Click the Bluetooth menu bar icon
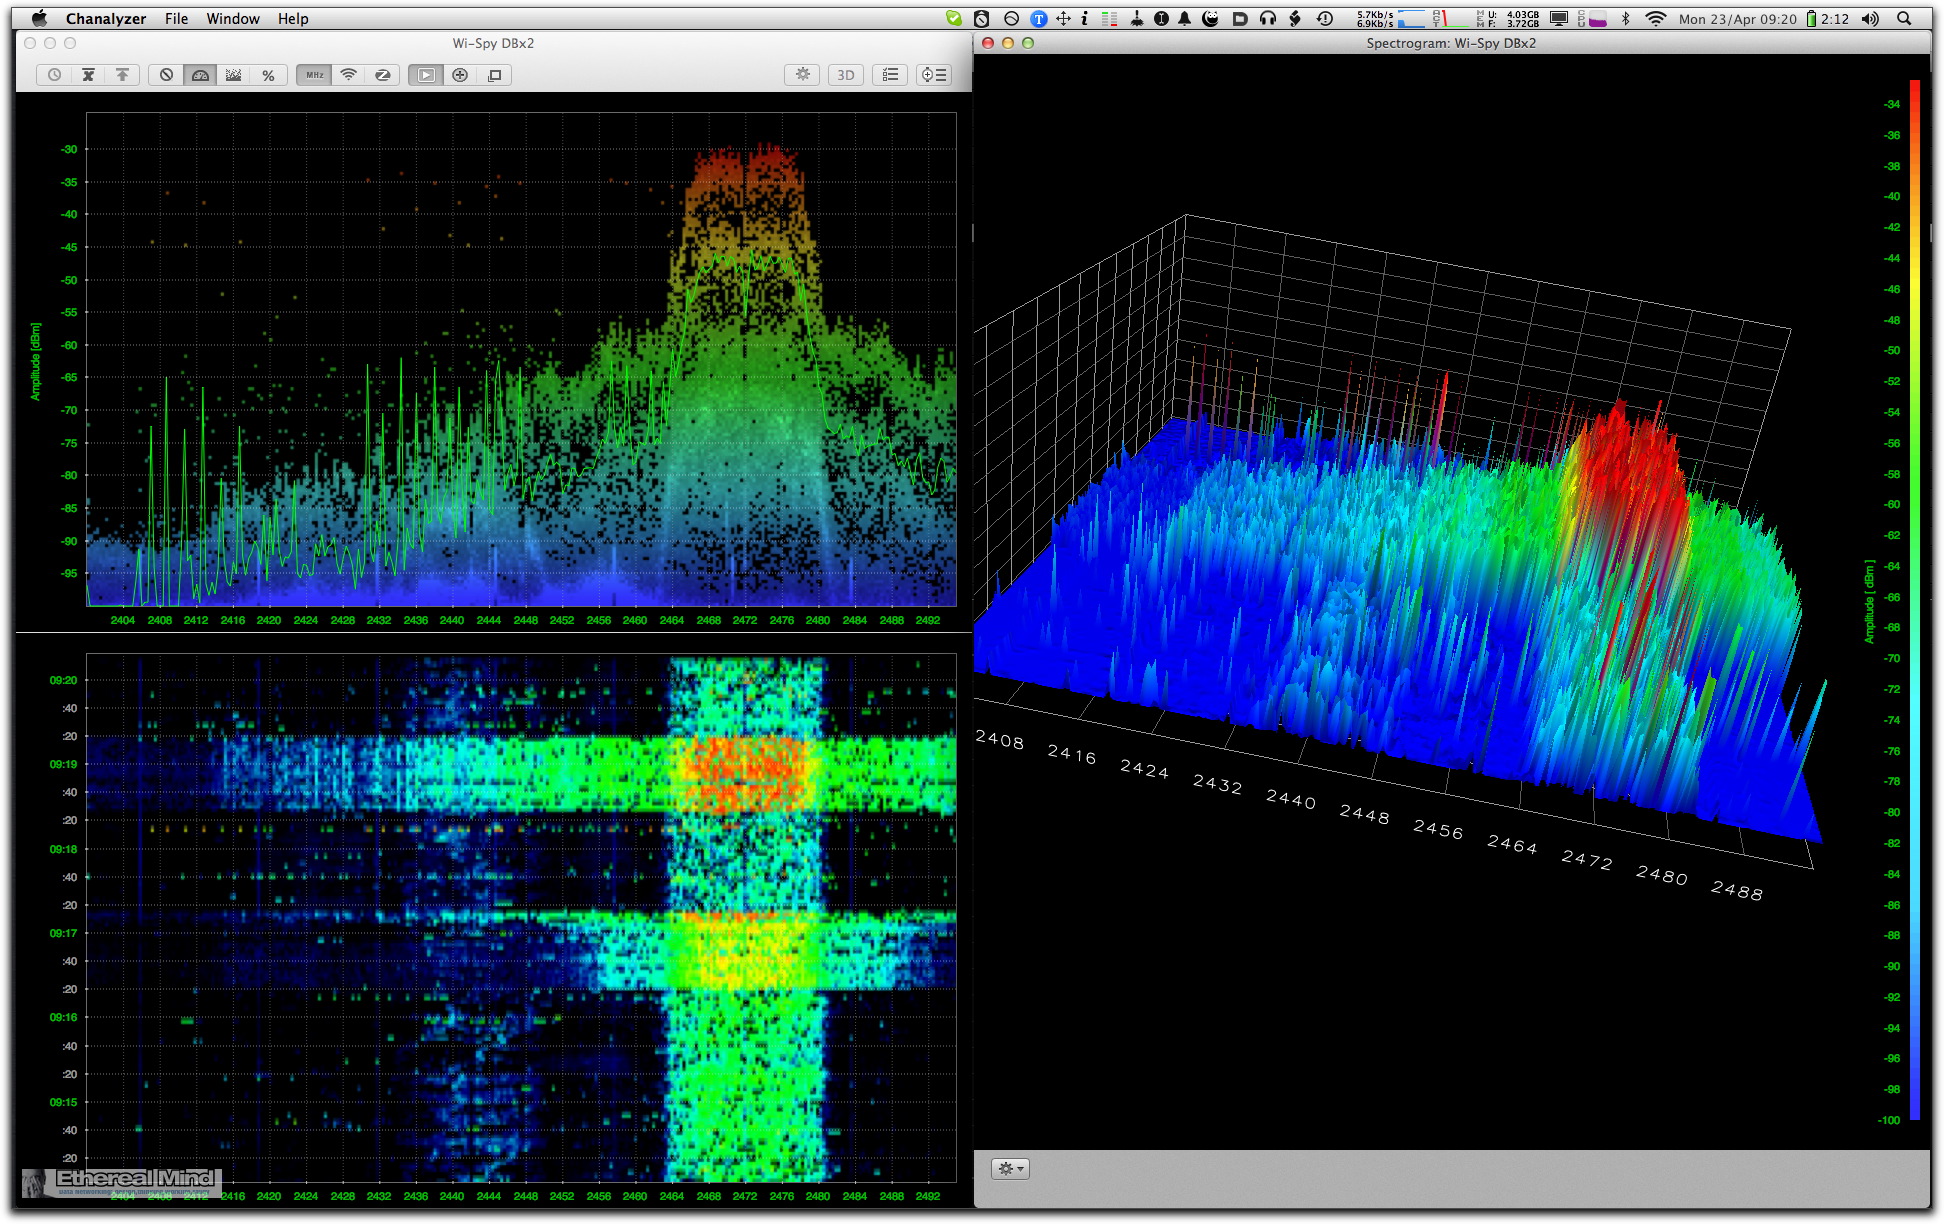Viewport: 1944px width, 1224px height. point(1625,18)
